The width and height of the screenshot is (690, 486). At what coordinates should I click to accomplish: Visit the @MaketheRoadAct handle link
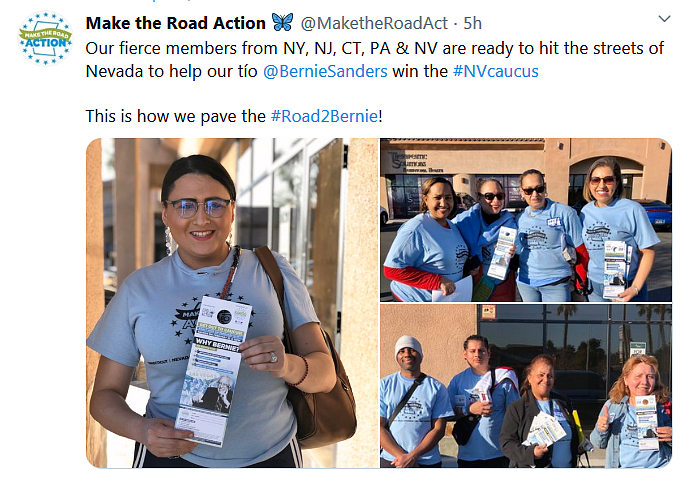click(x=374, y=23)
